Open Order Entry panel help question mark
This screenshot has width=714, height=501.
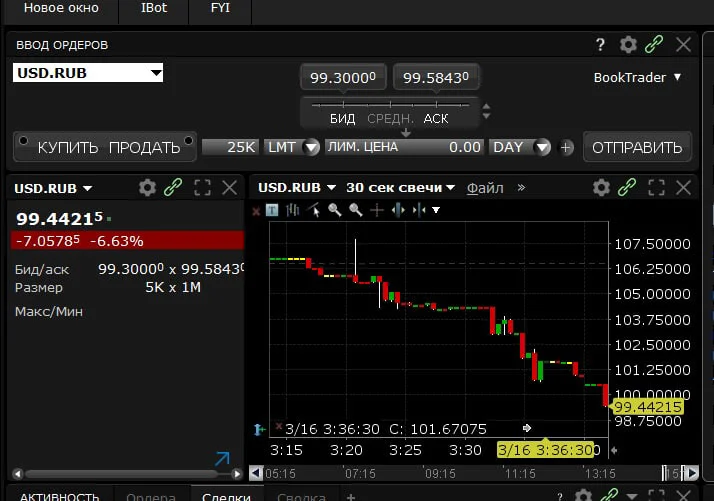600,45
